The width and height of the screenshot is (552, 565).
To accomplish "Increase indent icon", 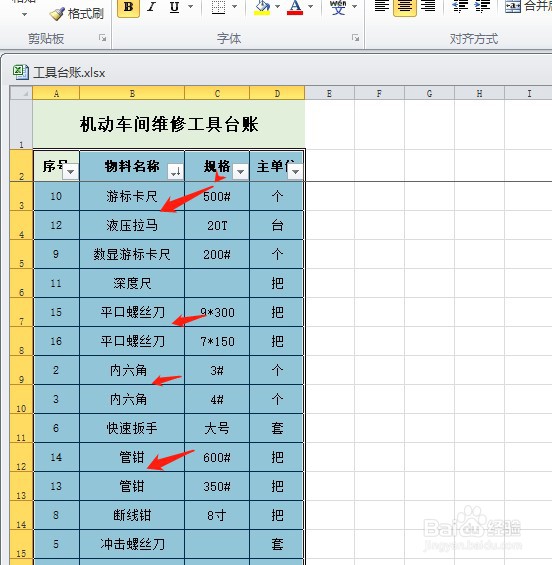I will coord(483,7).
